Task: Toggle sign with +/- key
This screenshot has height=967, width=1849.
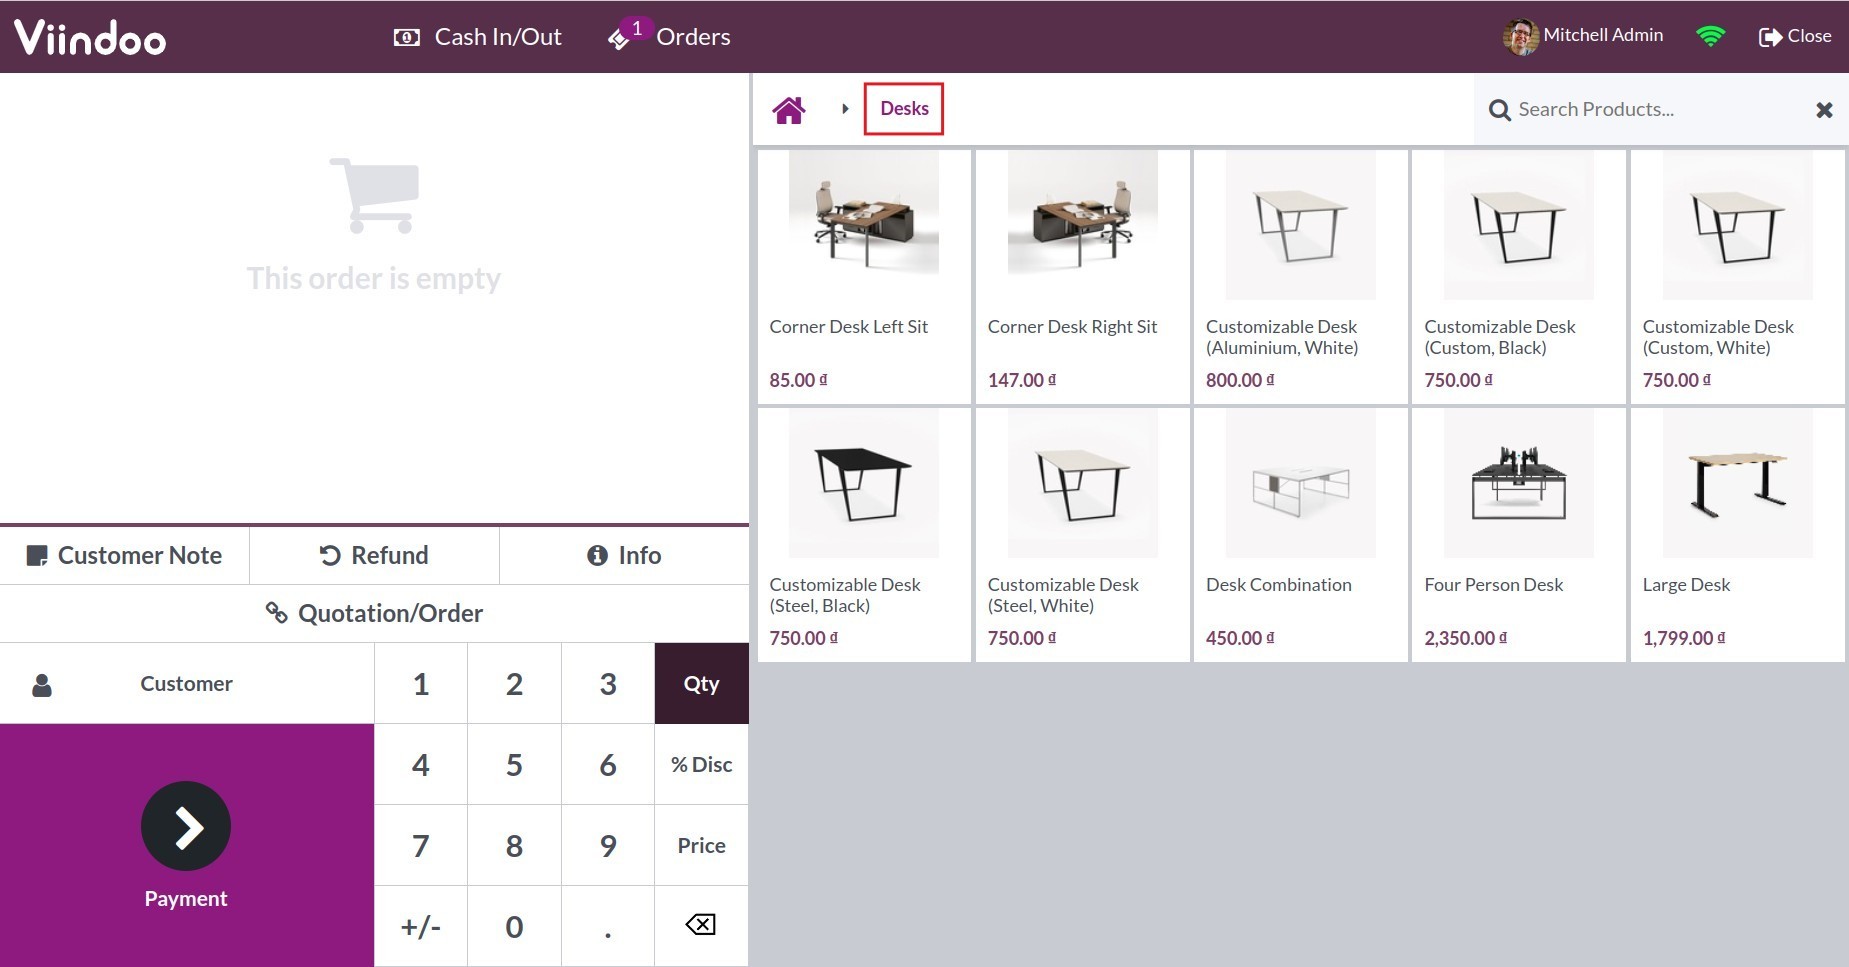Action: click(421, 927)
